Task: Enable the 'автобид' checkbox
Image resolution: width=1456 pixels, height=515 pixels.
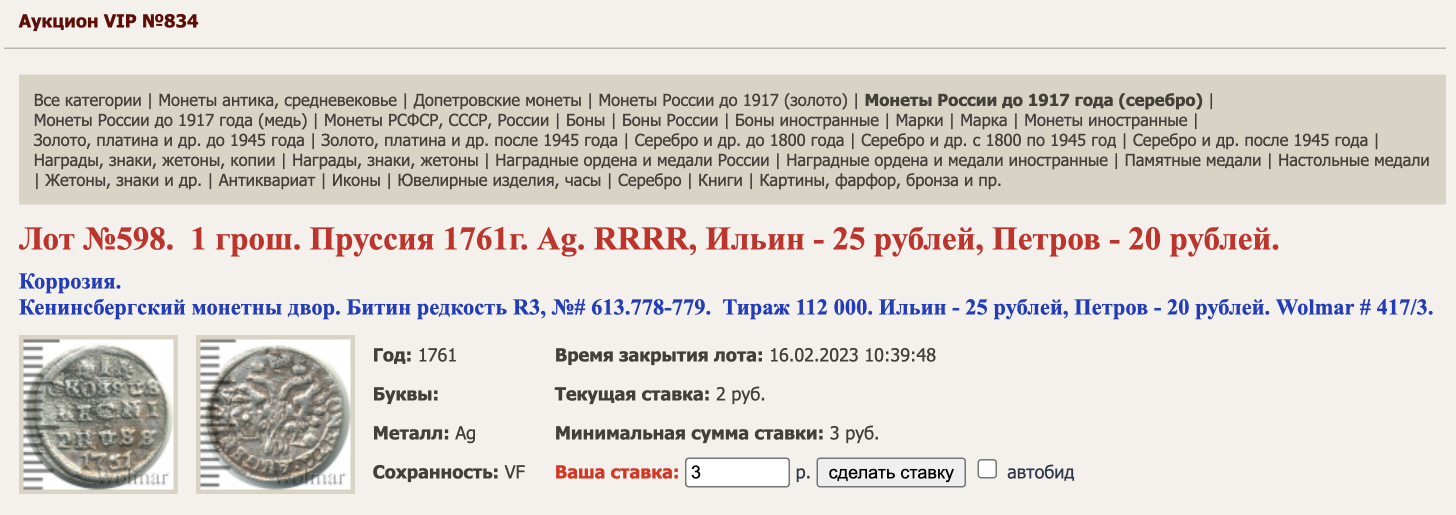Action: tap(987, 470)
